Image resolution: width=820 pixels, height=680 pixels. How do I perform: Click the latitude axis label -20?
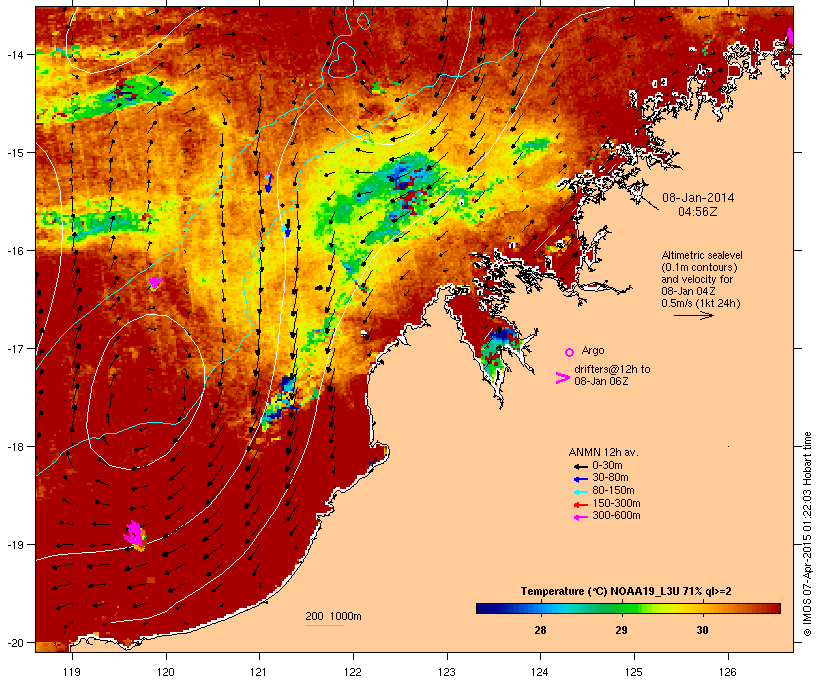[14, 643]
